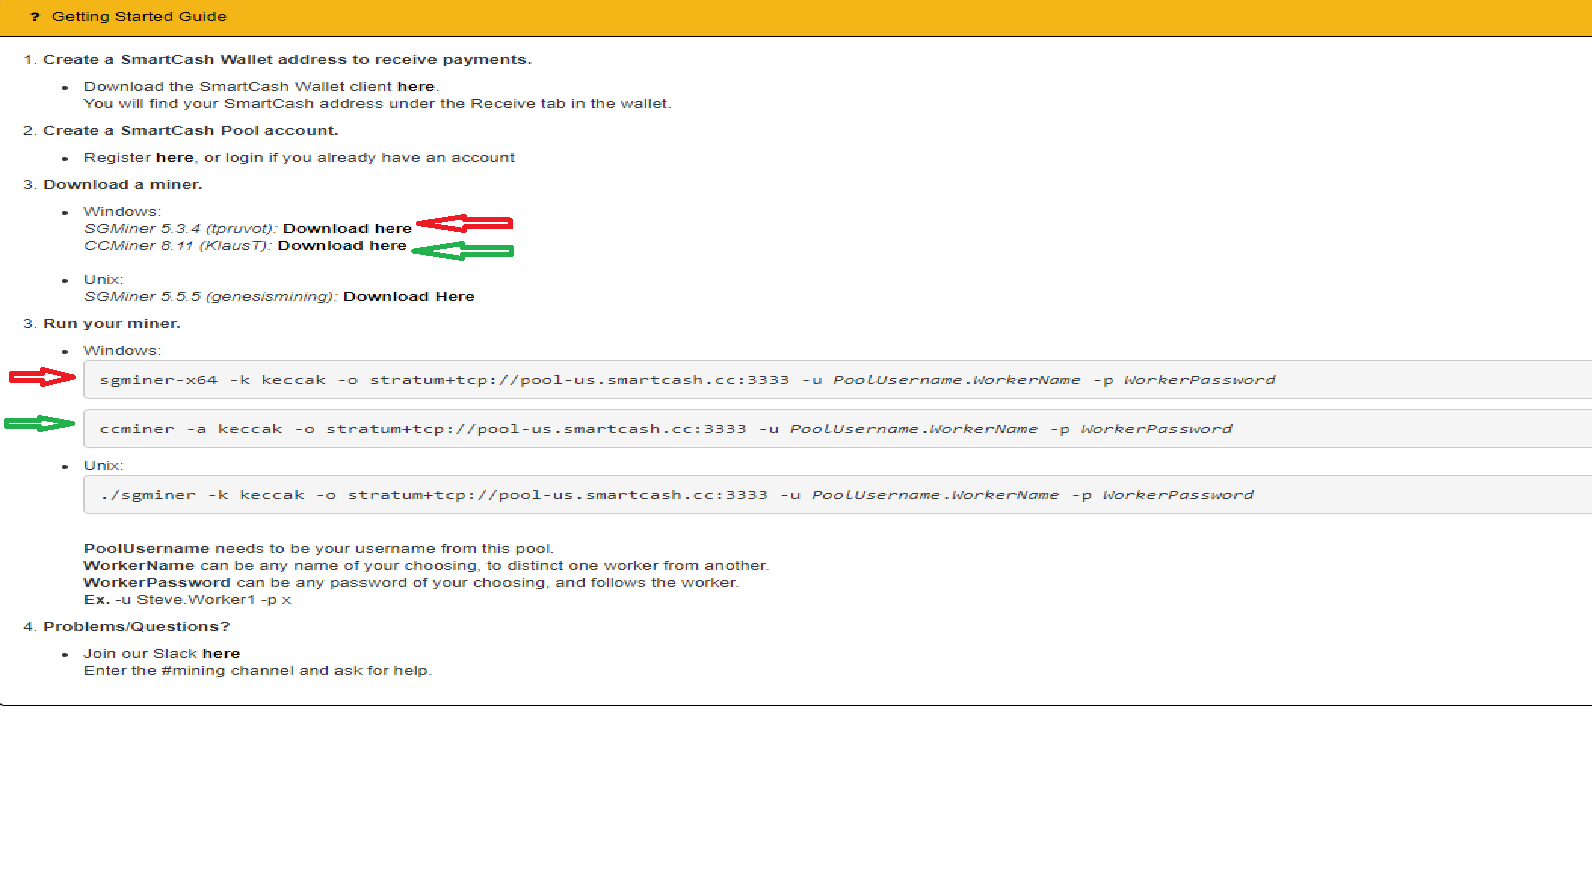The image size is (1592, 873).
Task: Open the SmartCash Wallet client 'here' link
Action: 415,87
